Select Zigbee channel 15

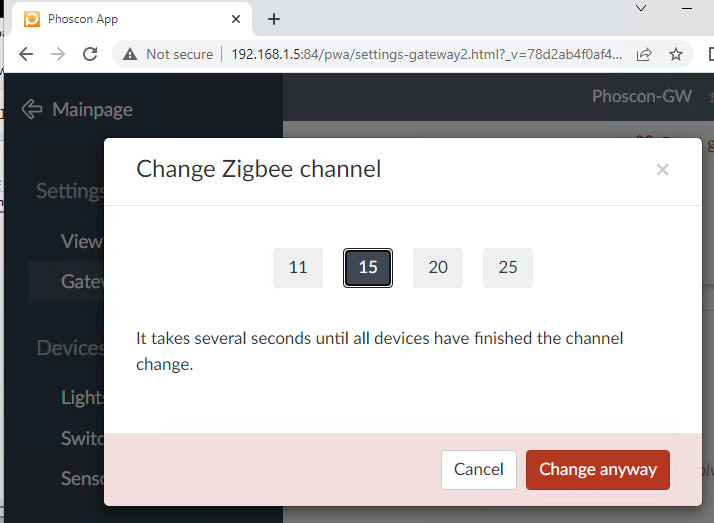pyautogui.click(x=368, y=268)
